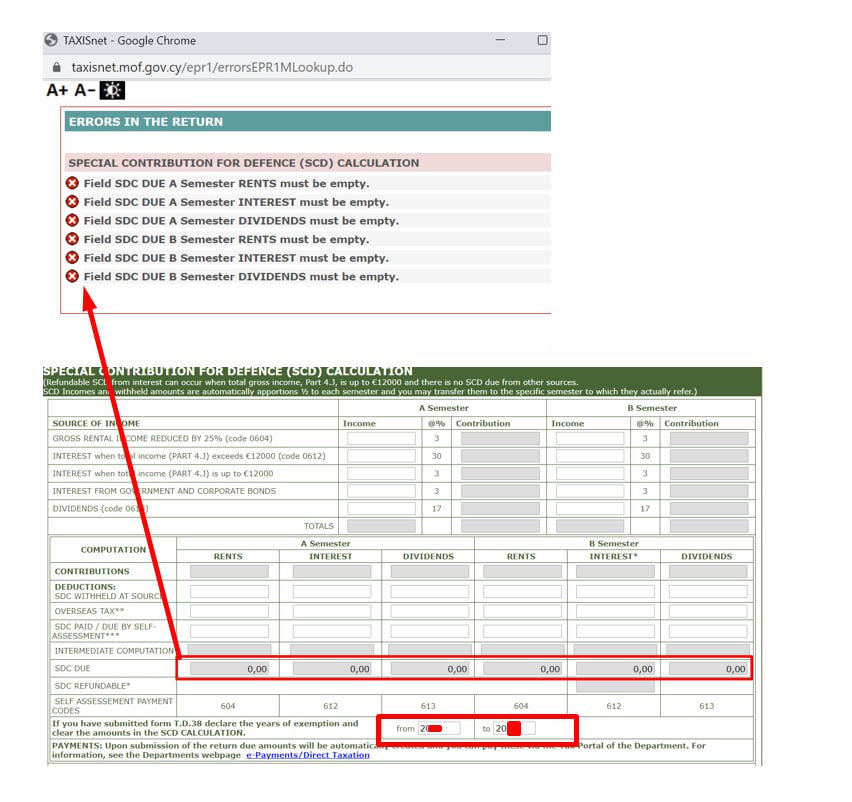Click A Semester income field for gross rental
The image size is (852, 802).
coord(380,439)
